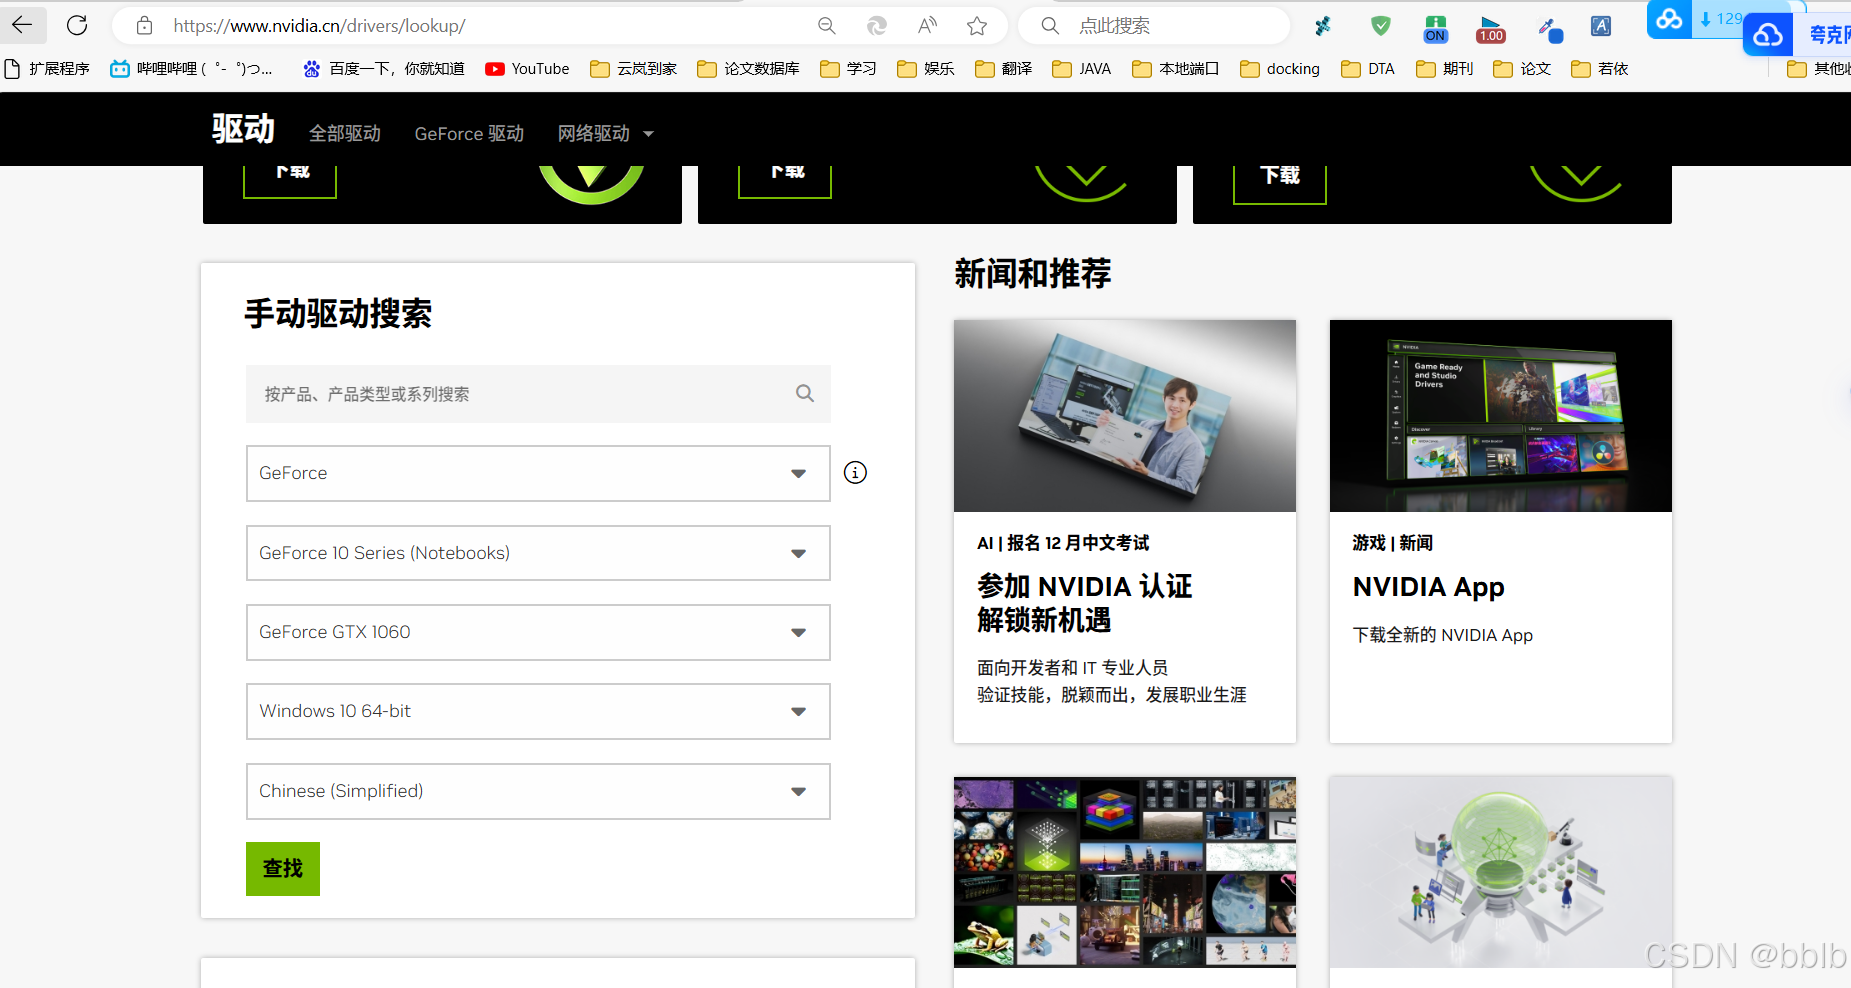Click the green glass dome illustration thumbnail

pos(1501,872)
